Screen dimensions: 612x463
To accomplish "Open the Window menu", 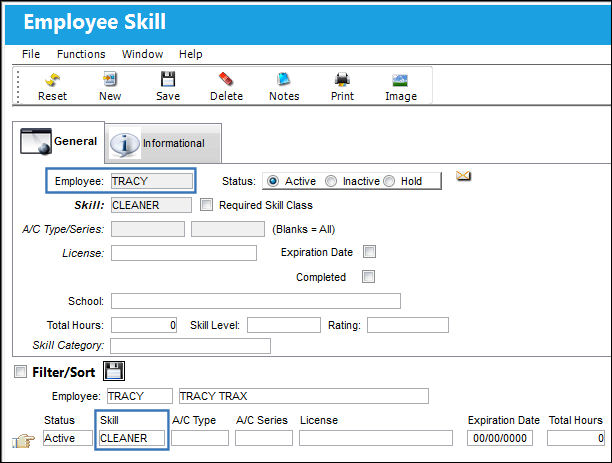I will tap(142, 54).
